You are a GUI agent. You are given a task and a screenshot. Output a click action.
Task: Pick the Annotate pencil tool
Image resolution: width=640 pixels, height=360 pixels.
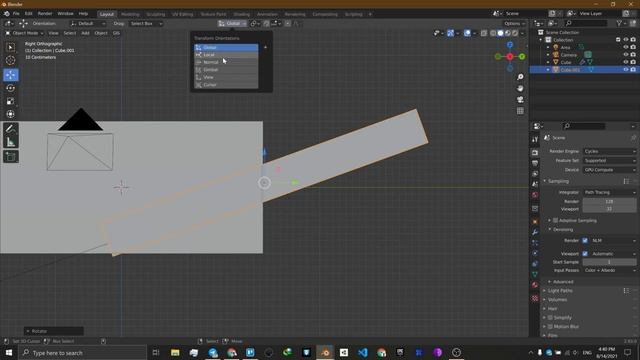point(11,129)
